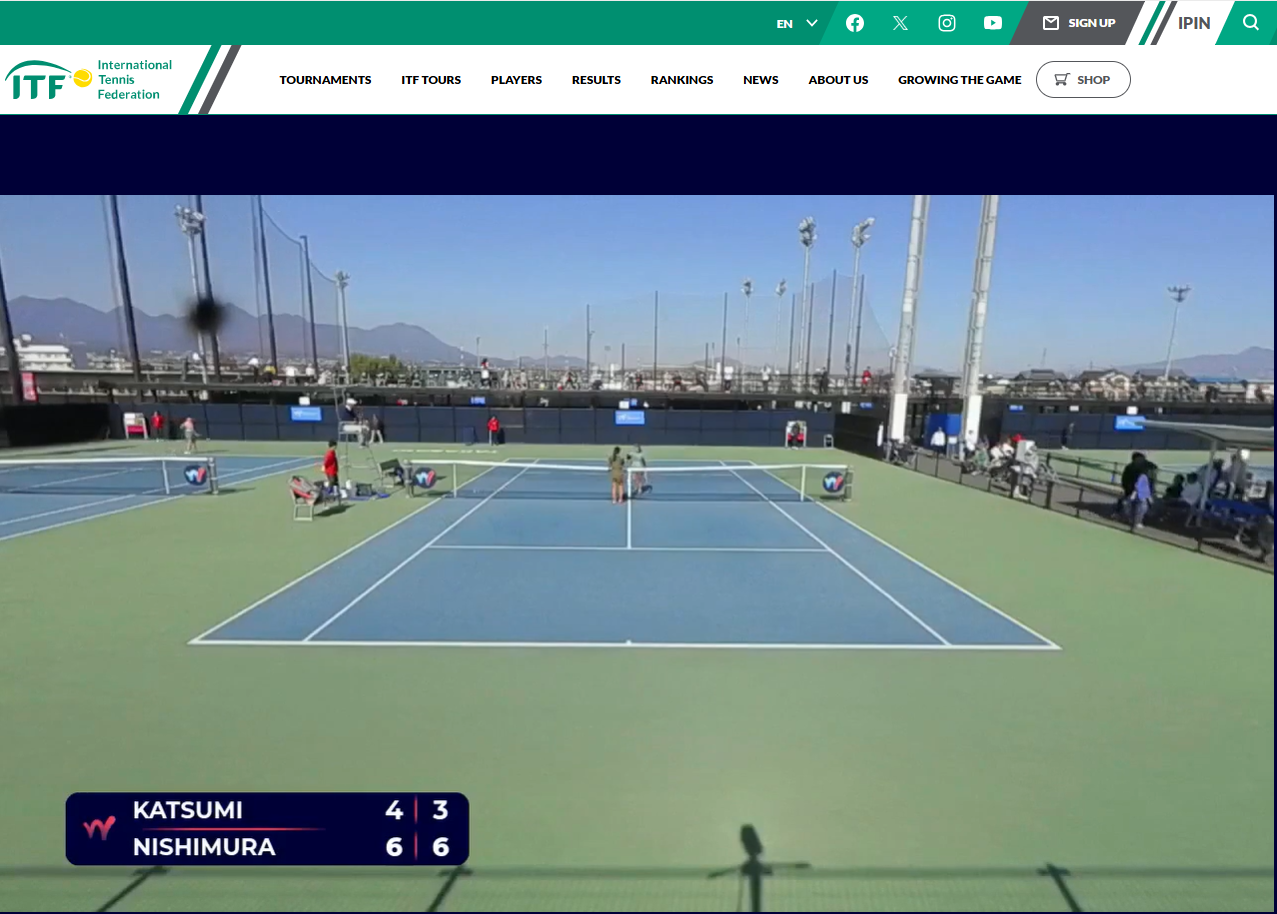The image size is (1277, 914).
Task: Open the ITF Tours menu
Action: point(431,80)
